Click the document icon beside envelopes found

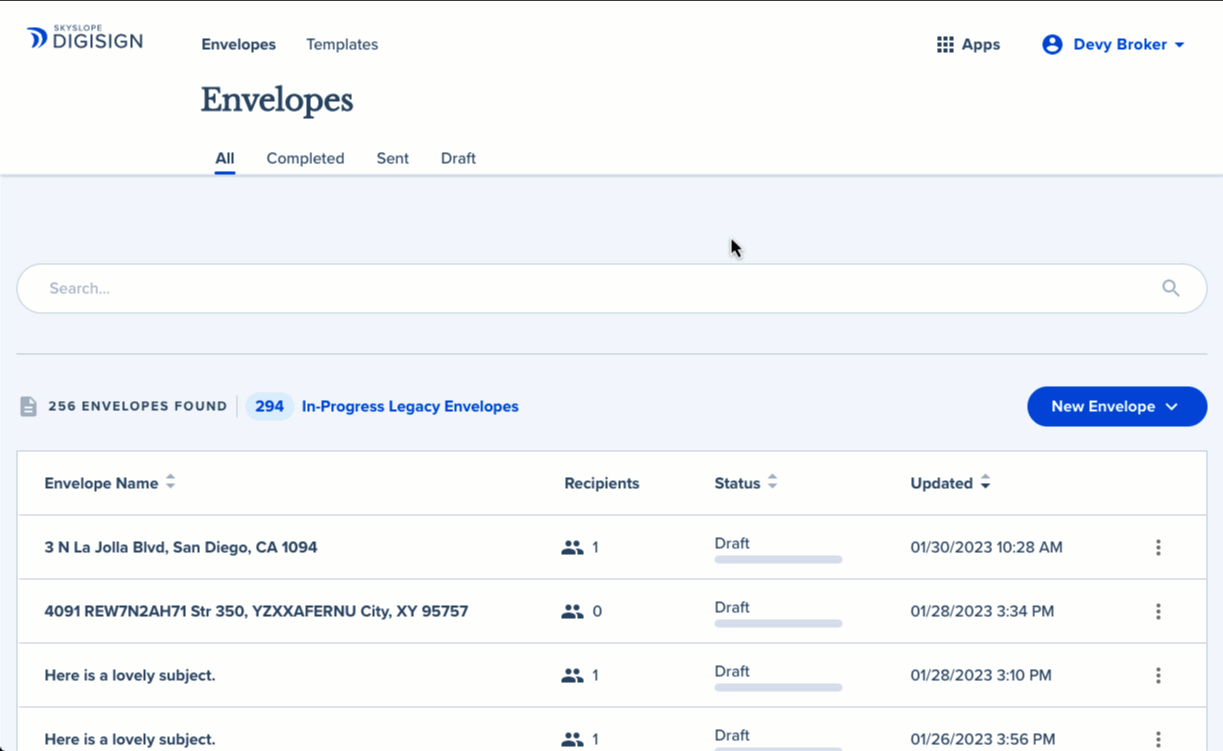[28, 406]
